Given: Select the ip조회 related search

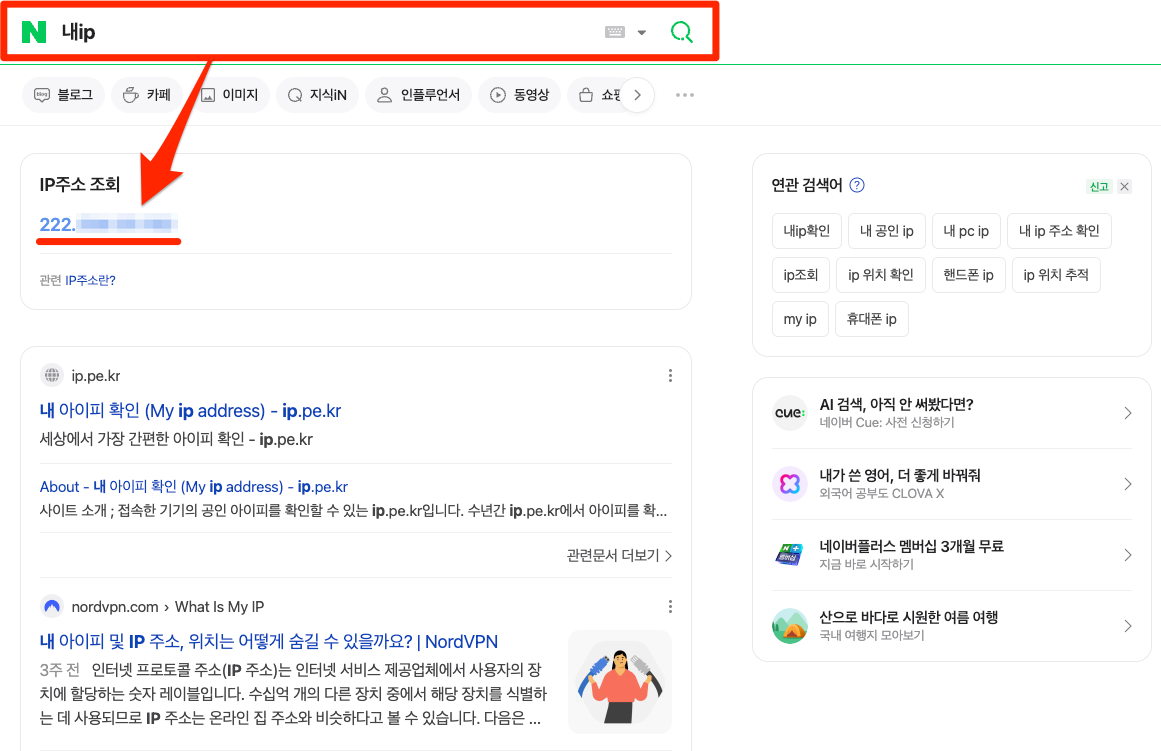Looking at the screenshot, I should point(800,275).
